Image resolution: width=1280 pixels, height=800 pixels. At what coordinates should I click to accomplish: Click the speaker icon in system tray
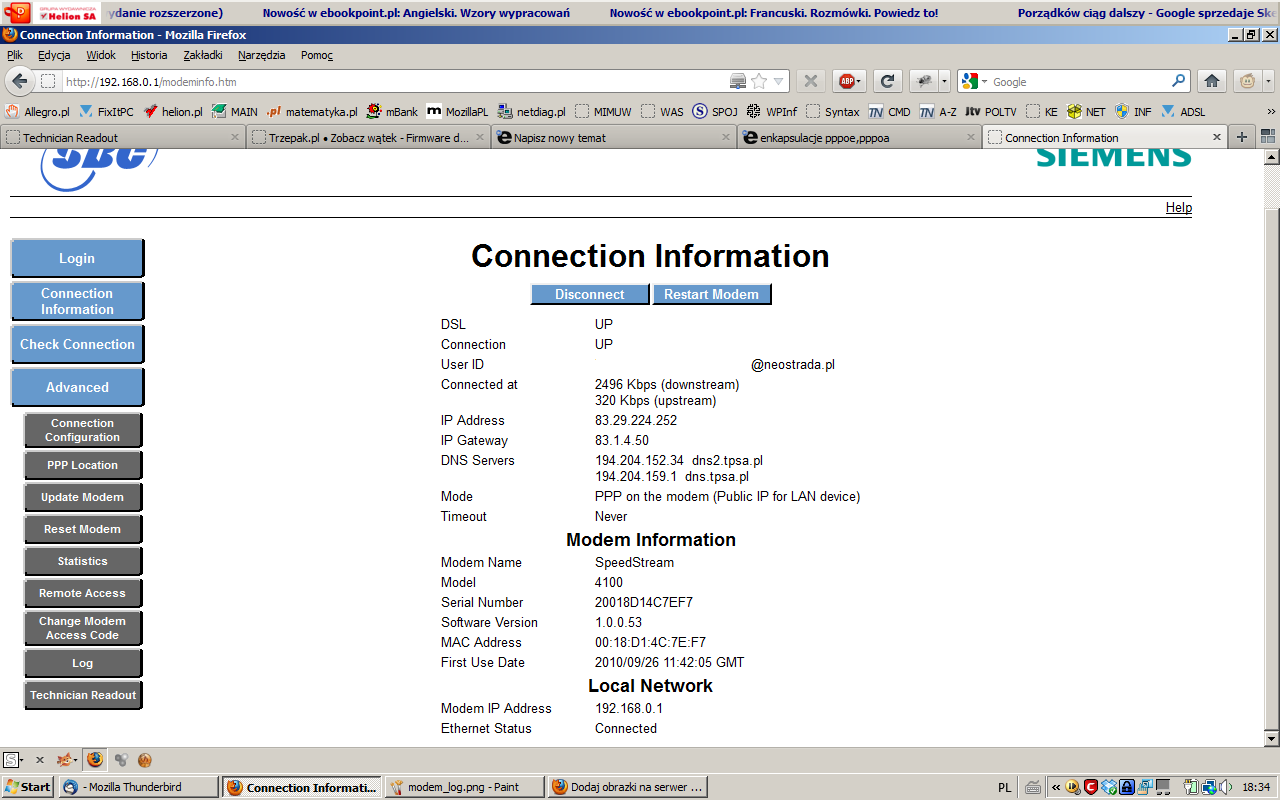(1226, 786)
